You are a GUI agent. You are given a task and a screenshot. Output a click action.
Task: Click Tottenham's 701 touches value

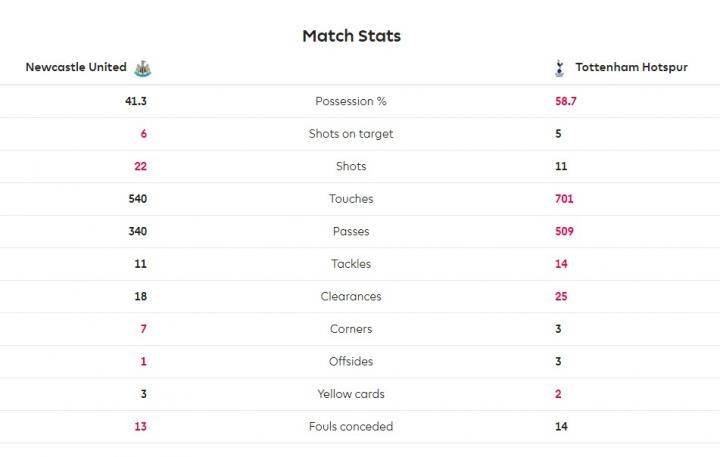pos(564,199)
